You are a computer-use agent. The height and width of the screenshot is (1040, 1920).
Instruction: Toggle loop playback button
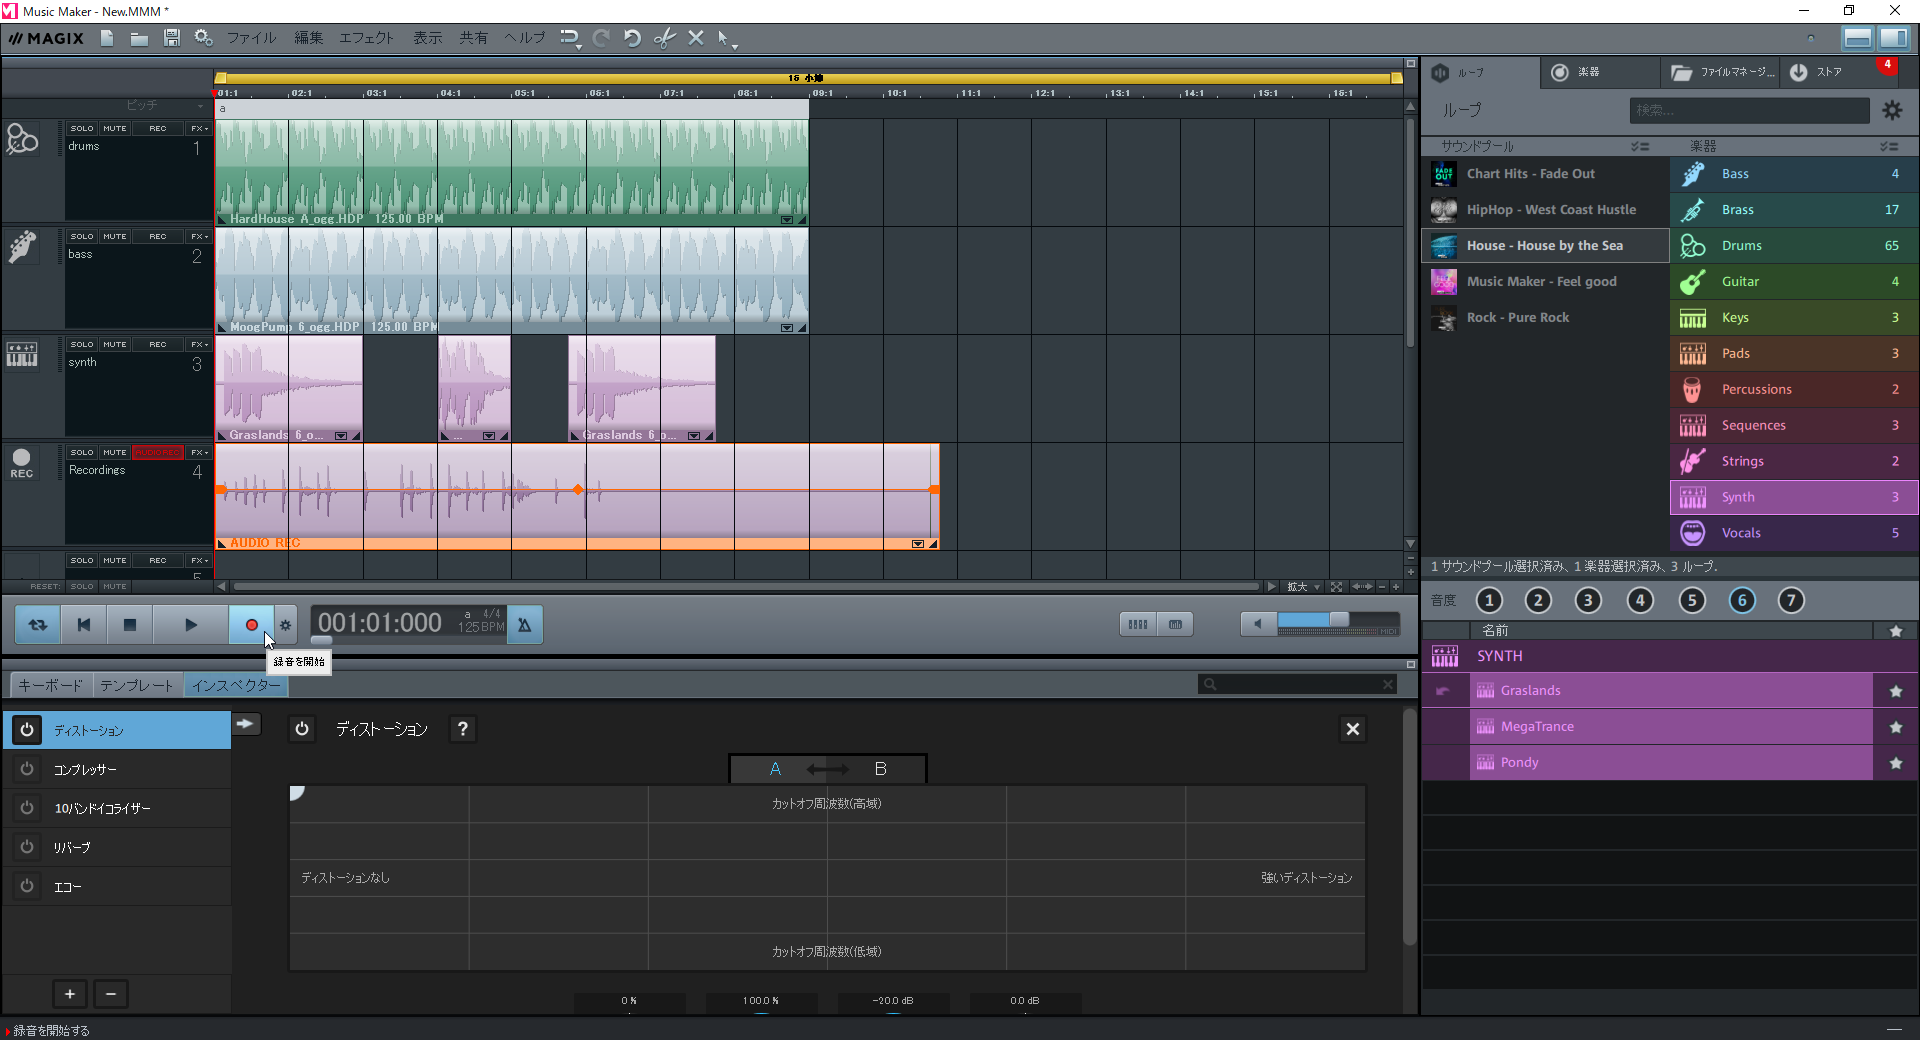tap(38, 625)
